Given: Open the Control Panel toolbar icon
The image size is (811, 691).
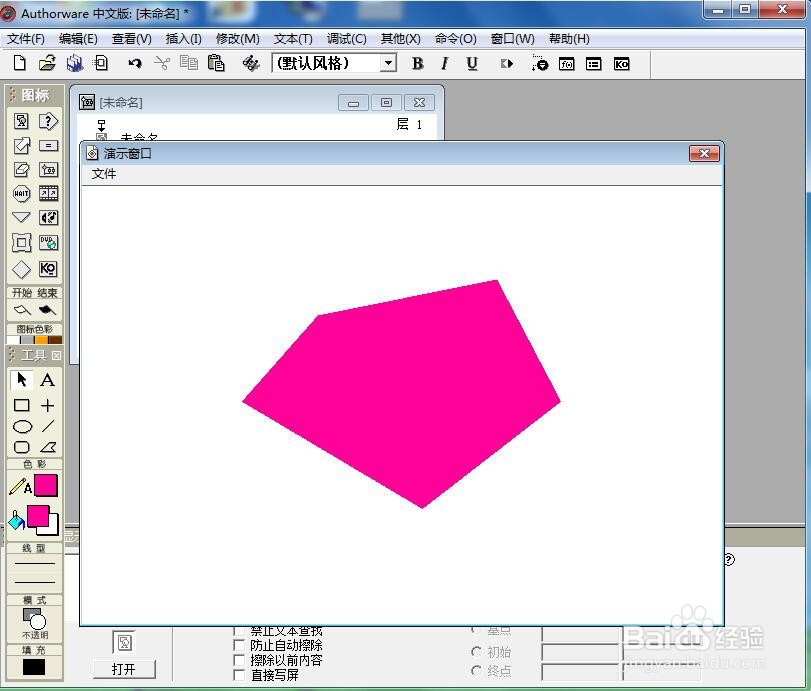Looking at the screenshot, I should point(539,64).
